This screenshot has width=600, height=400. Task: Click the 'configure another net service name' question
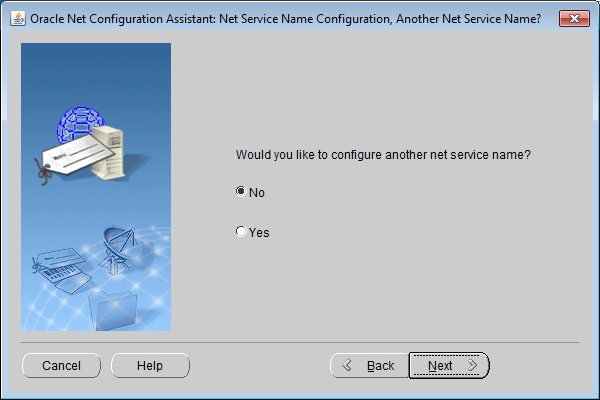click(383, 155)
